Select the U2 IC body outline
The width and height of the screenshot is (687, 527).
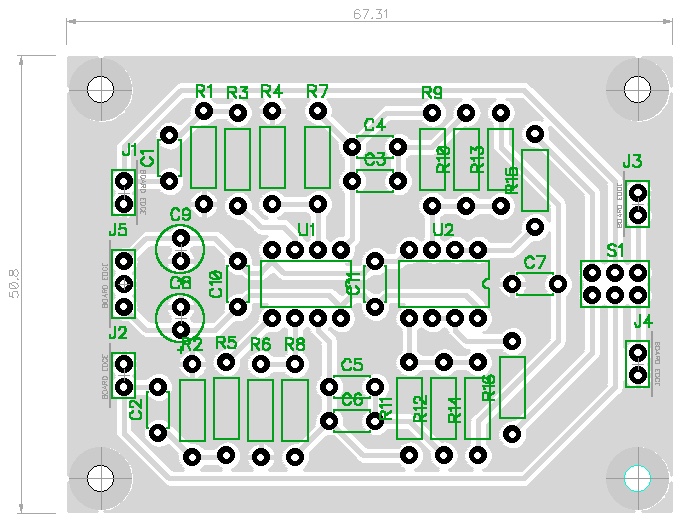pyautogui.click(x=443, y=284)
